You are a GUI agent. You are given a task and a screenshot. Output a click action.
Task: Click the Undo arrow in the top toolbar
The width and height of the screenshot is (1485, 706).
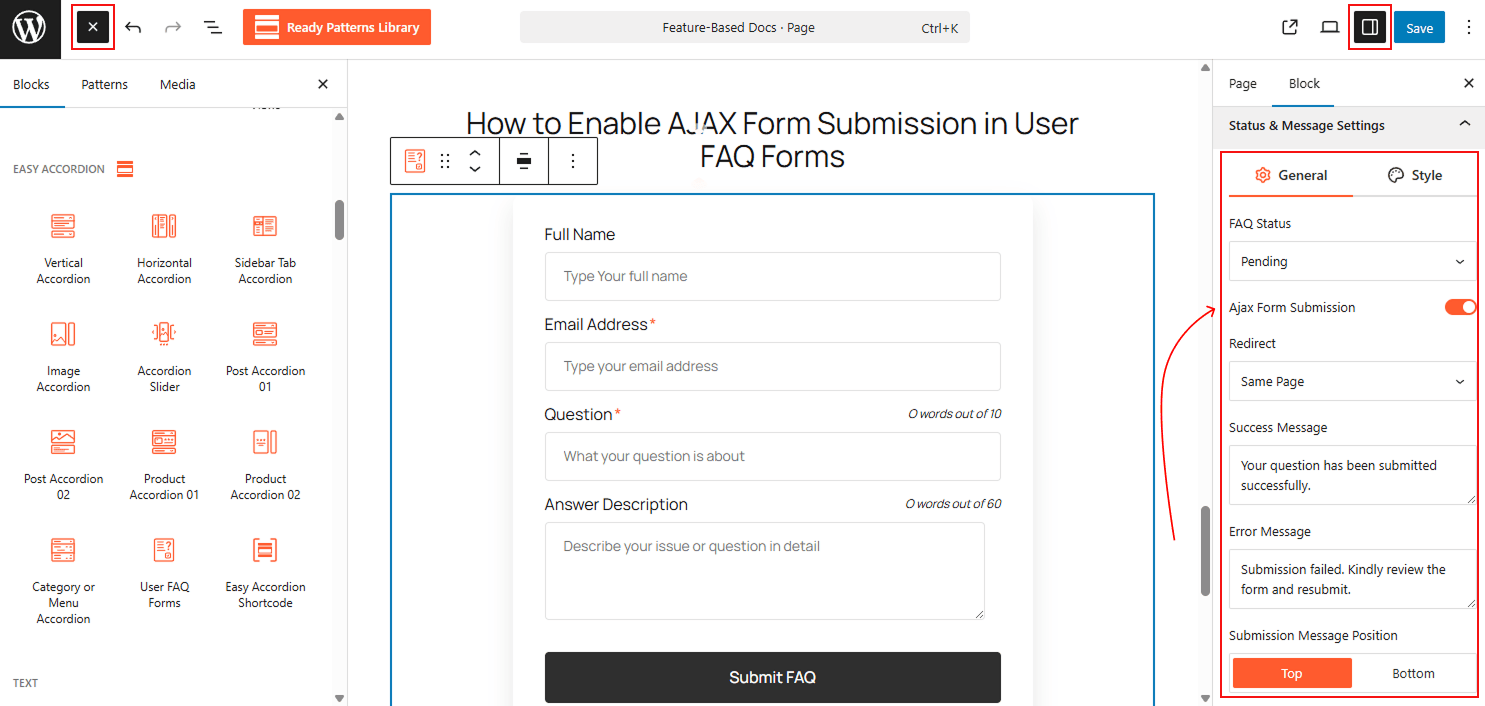coord(133,27)
